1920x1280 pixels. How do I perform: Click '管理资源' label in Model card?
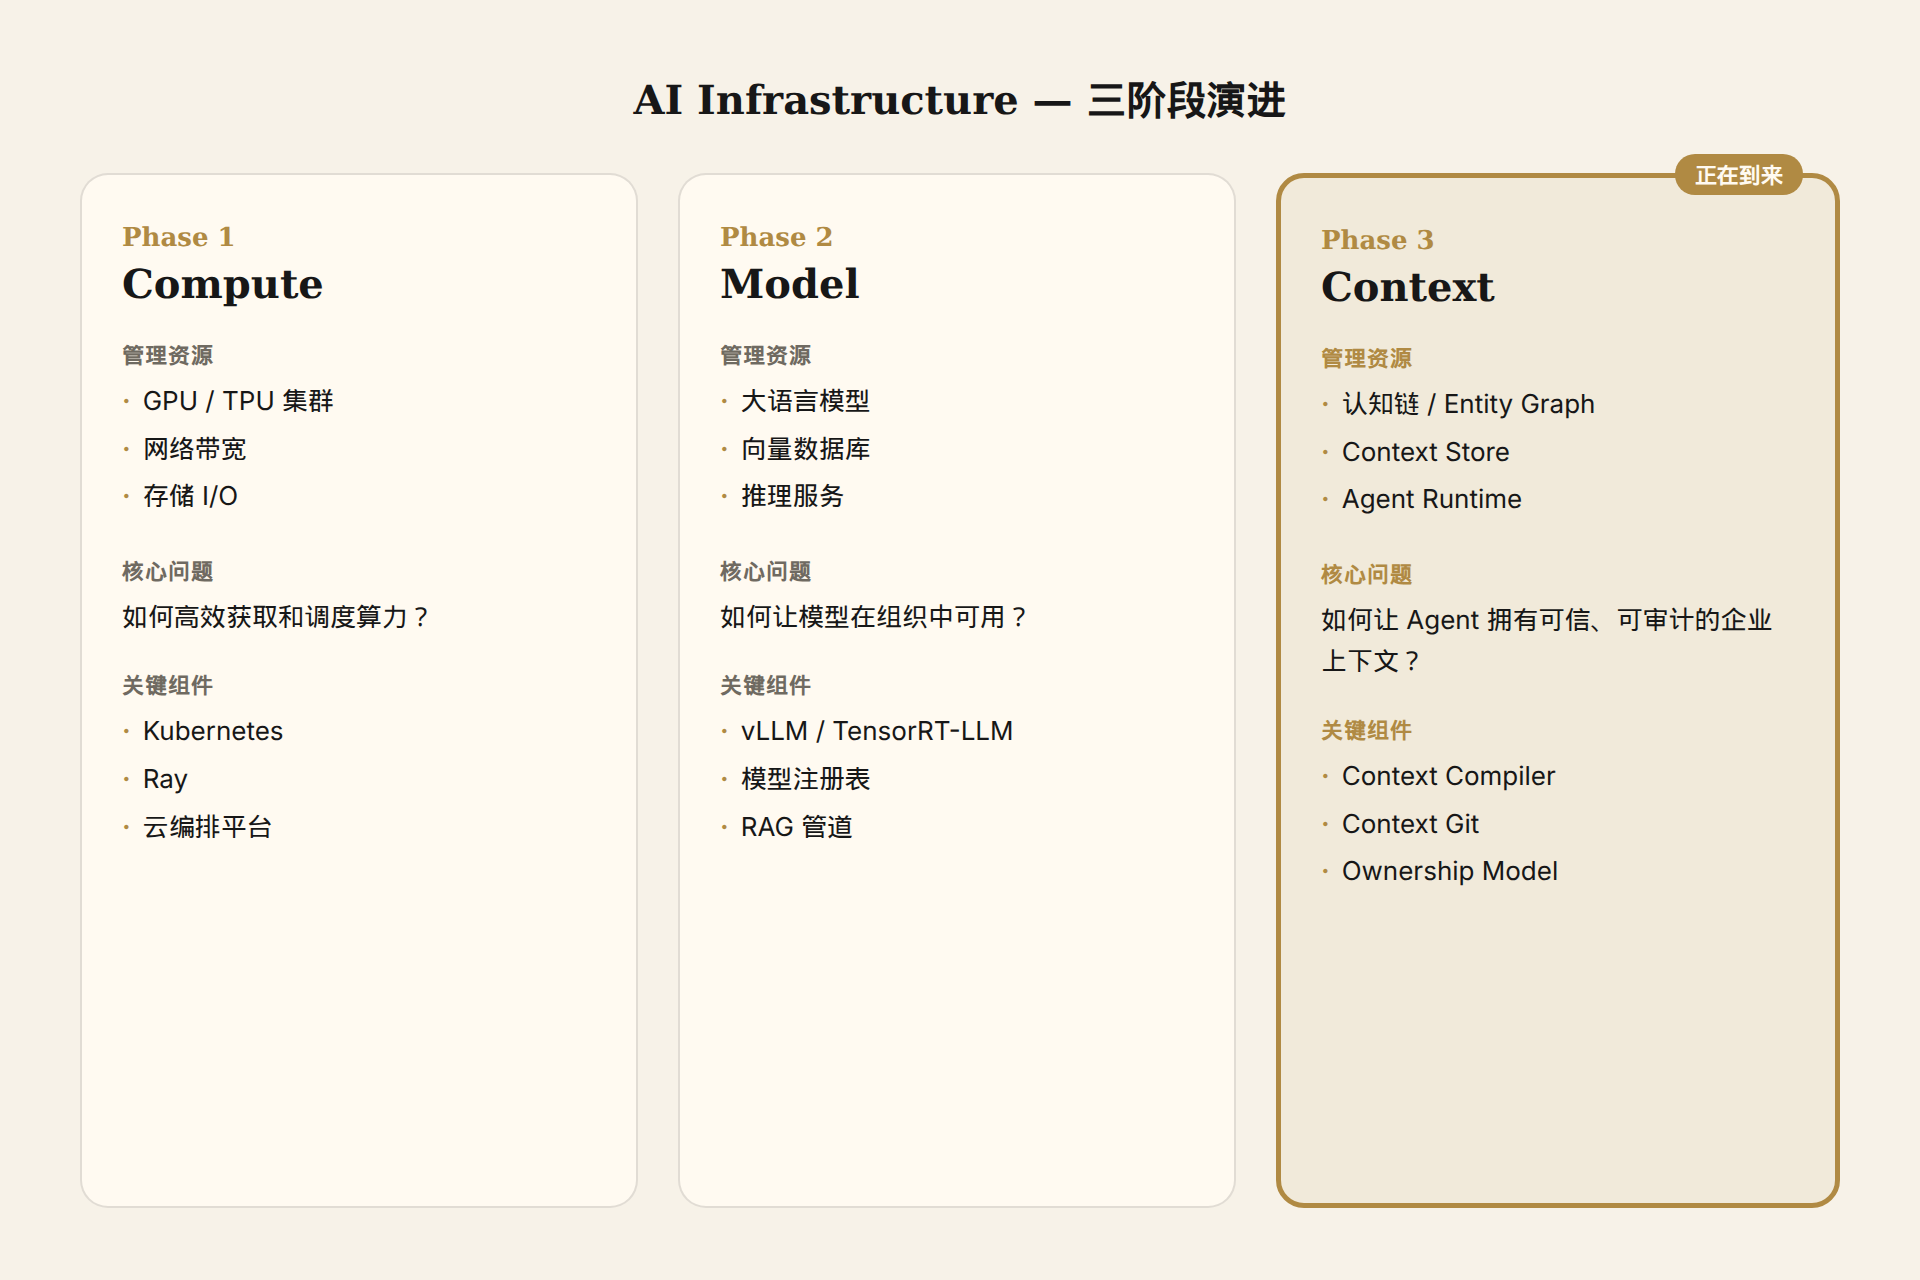click(765, 355)
